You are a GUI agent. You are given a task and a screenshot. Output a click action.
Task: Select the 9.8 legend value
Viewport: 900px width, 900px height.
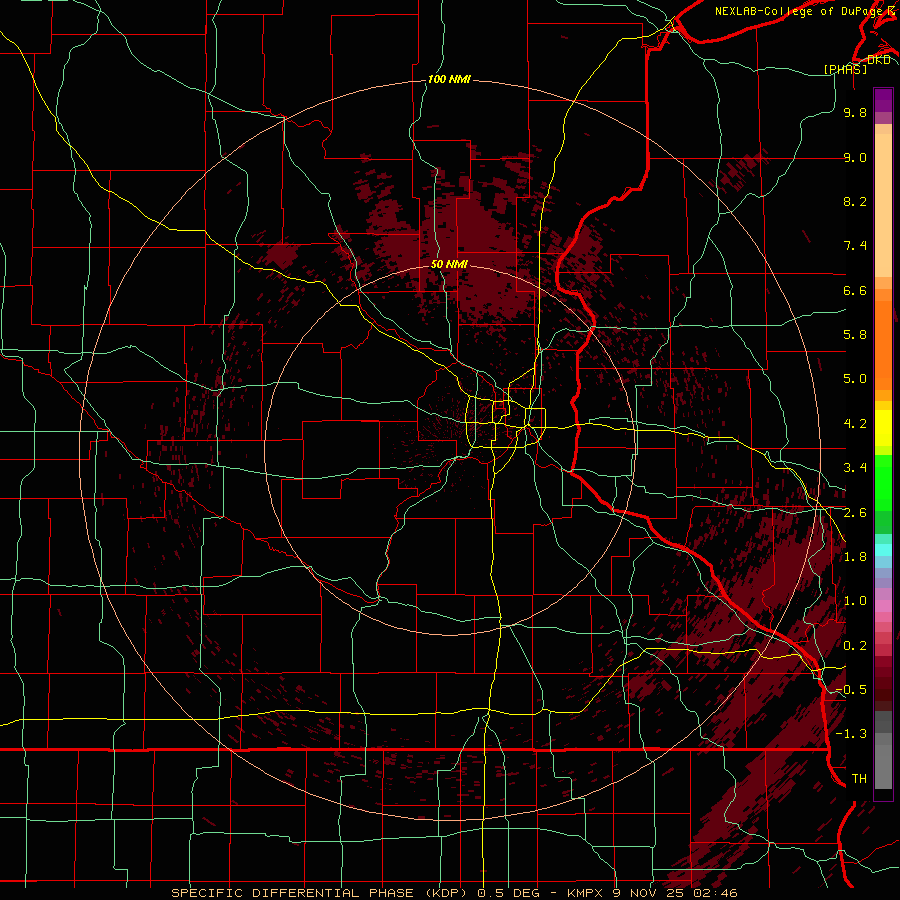[855, 112]
